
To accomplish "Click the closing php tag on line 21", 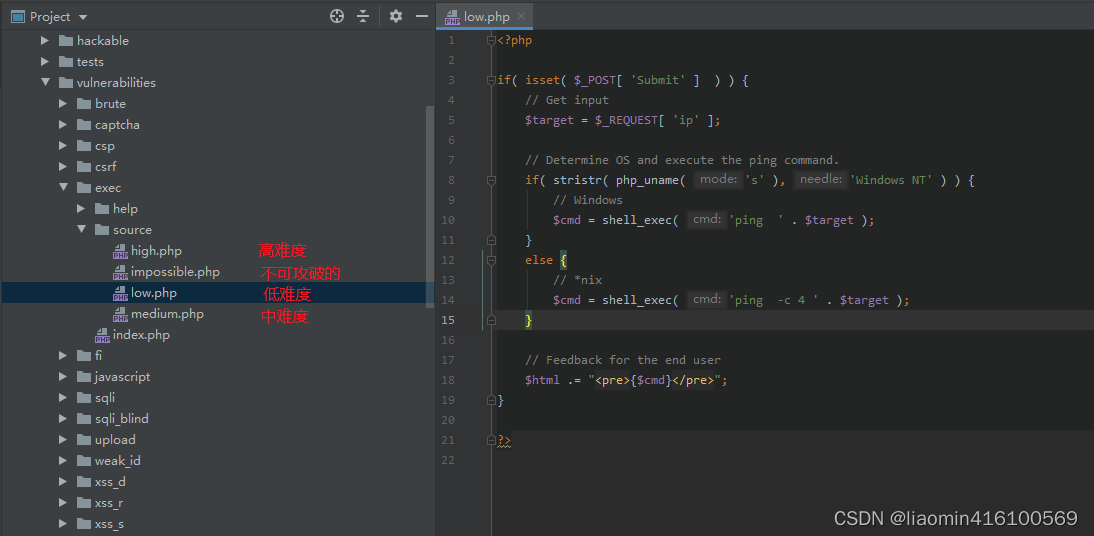I will click(x=504, y=440).
